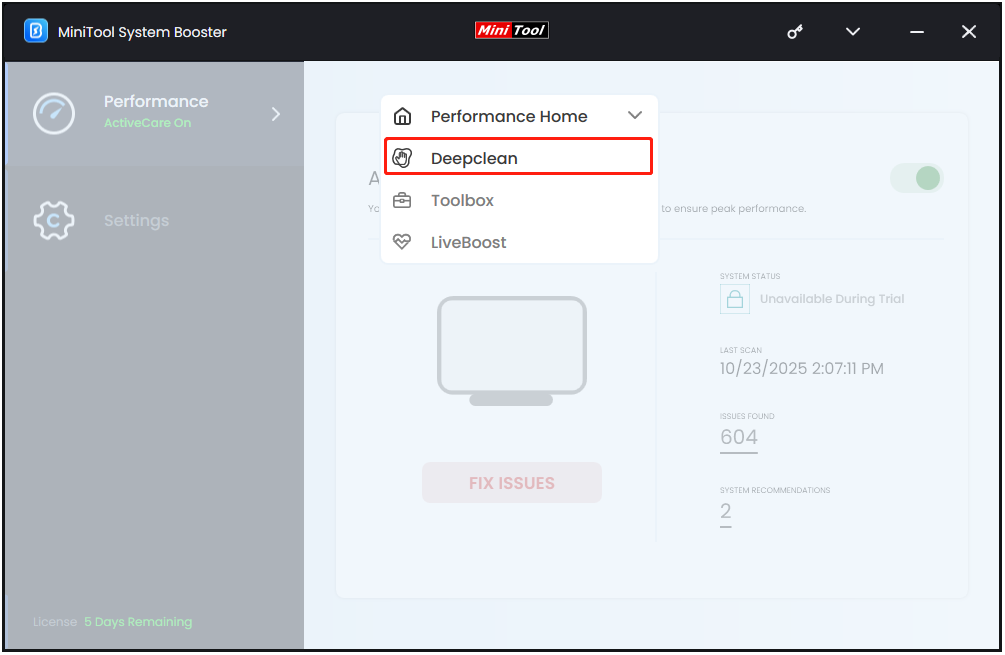The width and height of the screenshot is (1005, 655).
Task: Click the home icon beside Performance Home
Action: click(402, 116)
